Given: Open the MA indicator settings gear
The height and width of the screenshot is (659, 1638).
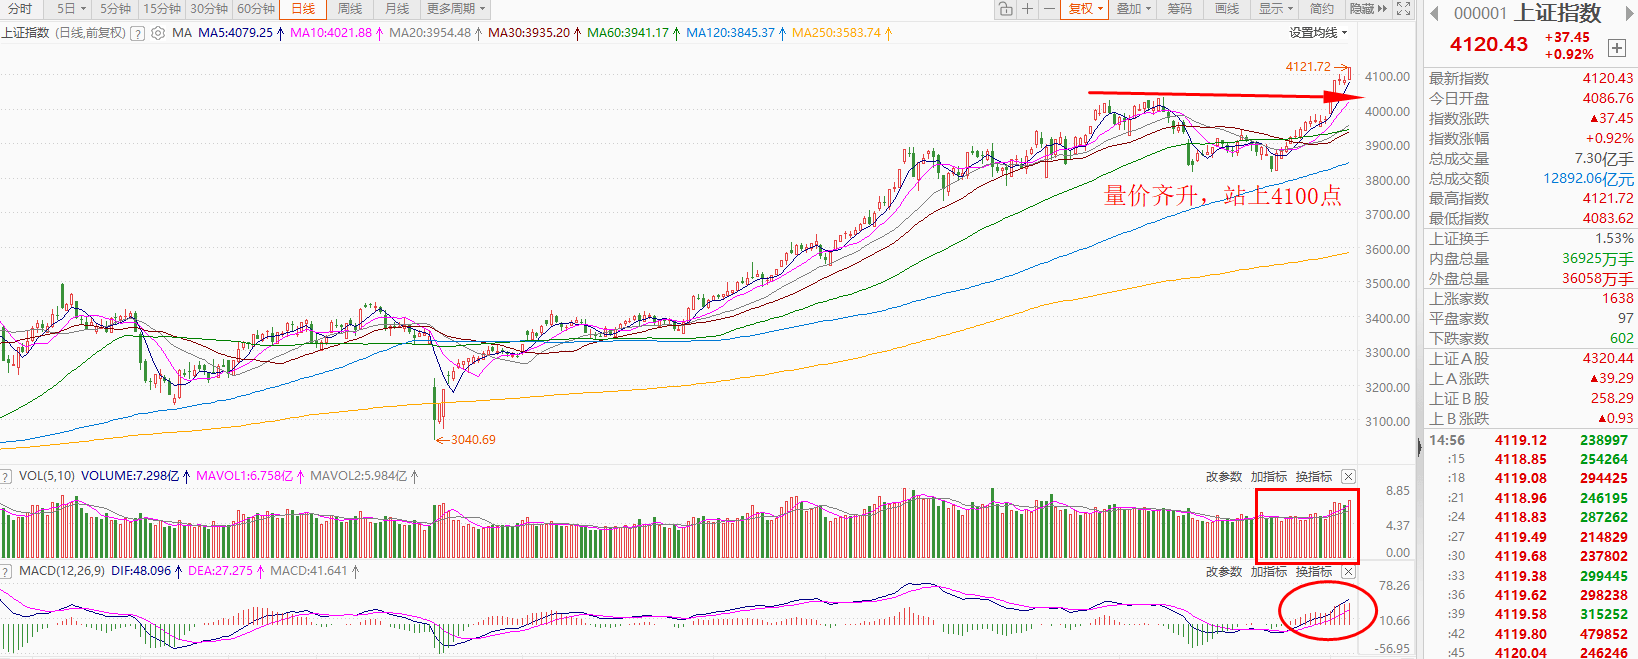Looking at the screenshot, I should click(158, 33).
